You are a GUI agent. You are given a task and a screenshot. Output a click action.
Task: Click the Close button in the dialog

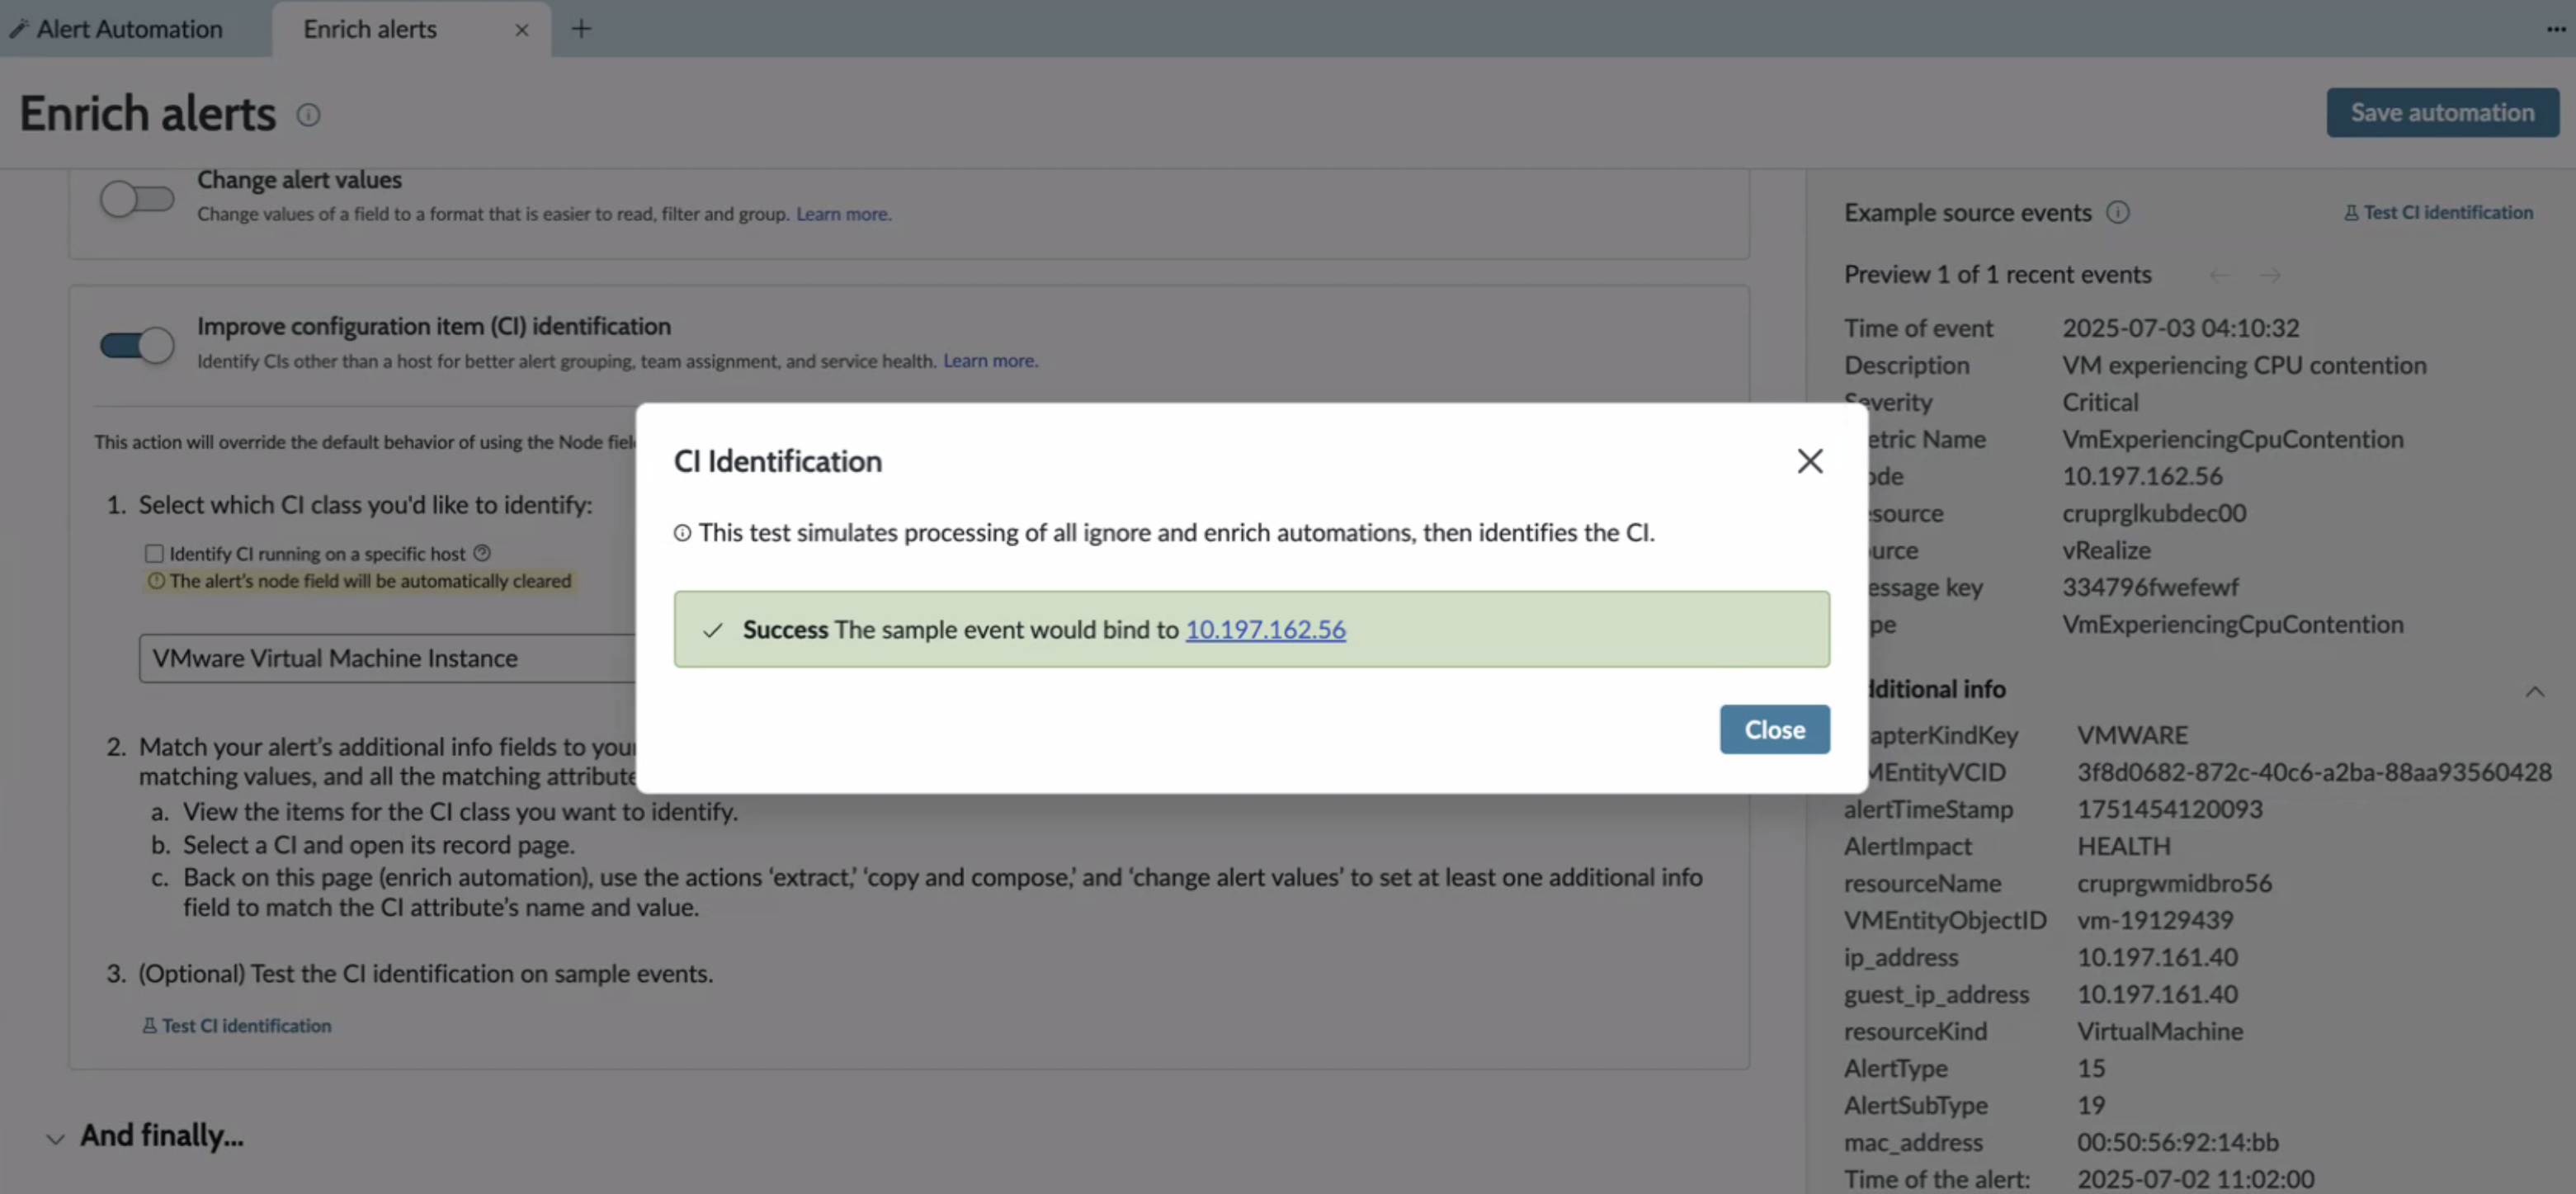[1774, 729]
